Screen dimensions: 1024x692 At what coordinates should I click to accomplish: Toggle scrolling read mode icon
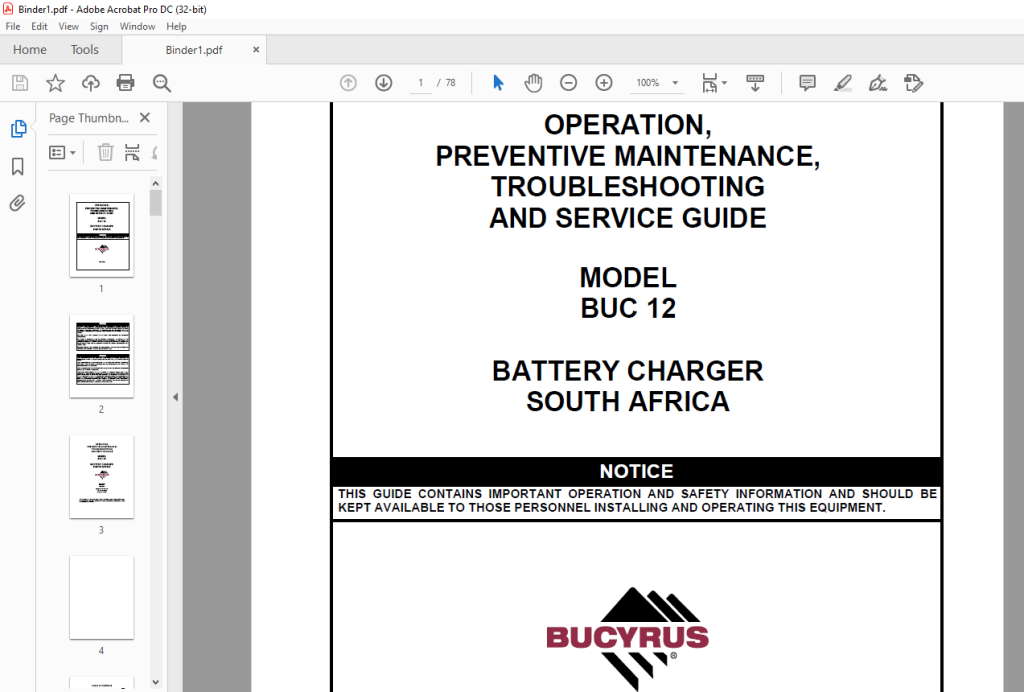(755, 83)
